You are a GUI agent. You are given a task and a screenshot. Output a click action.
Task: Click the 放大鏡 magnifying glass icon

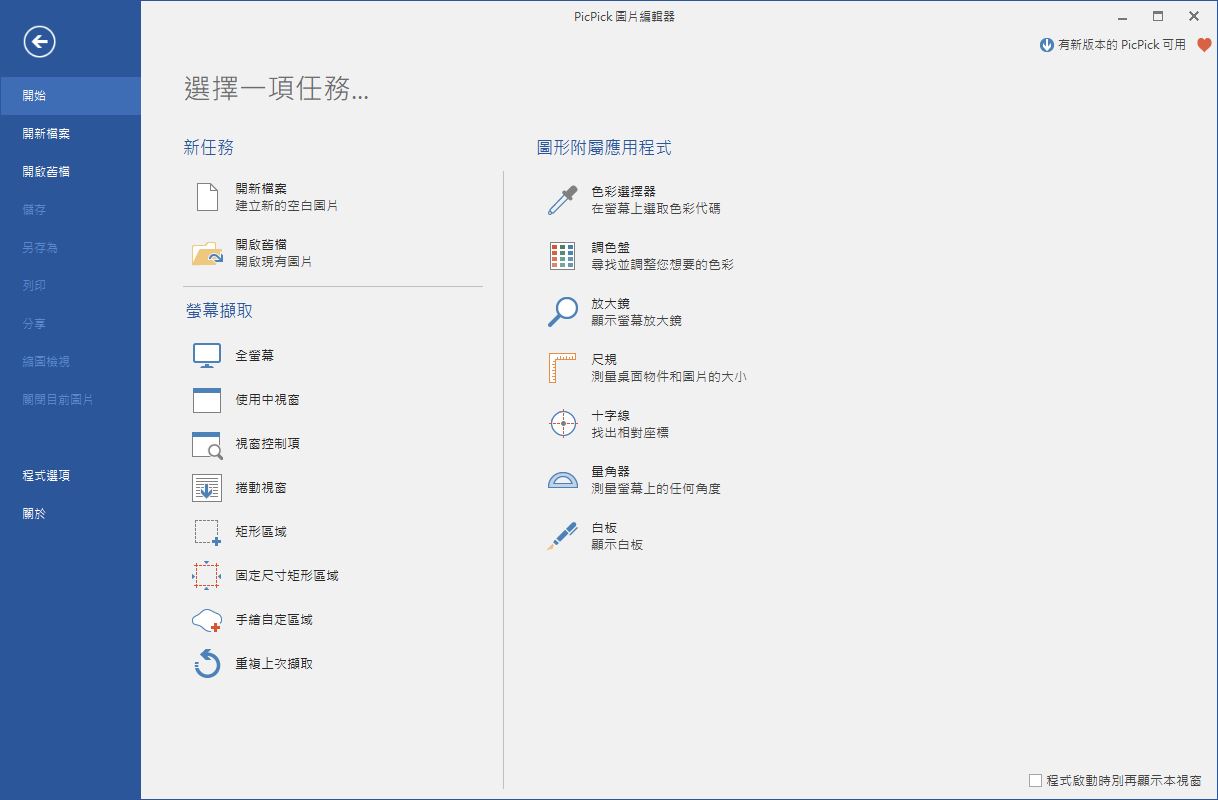coord(563,311)
